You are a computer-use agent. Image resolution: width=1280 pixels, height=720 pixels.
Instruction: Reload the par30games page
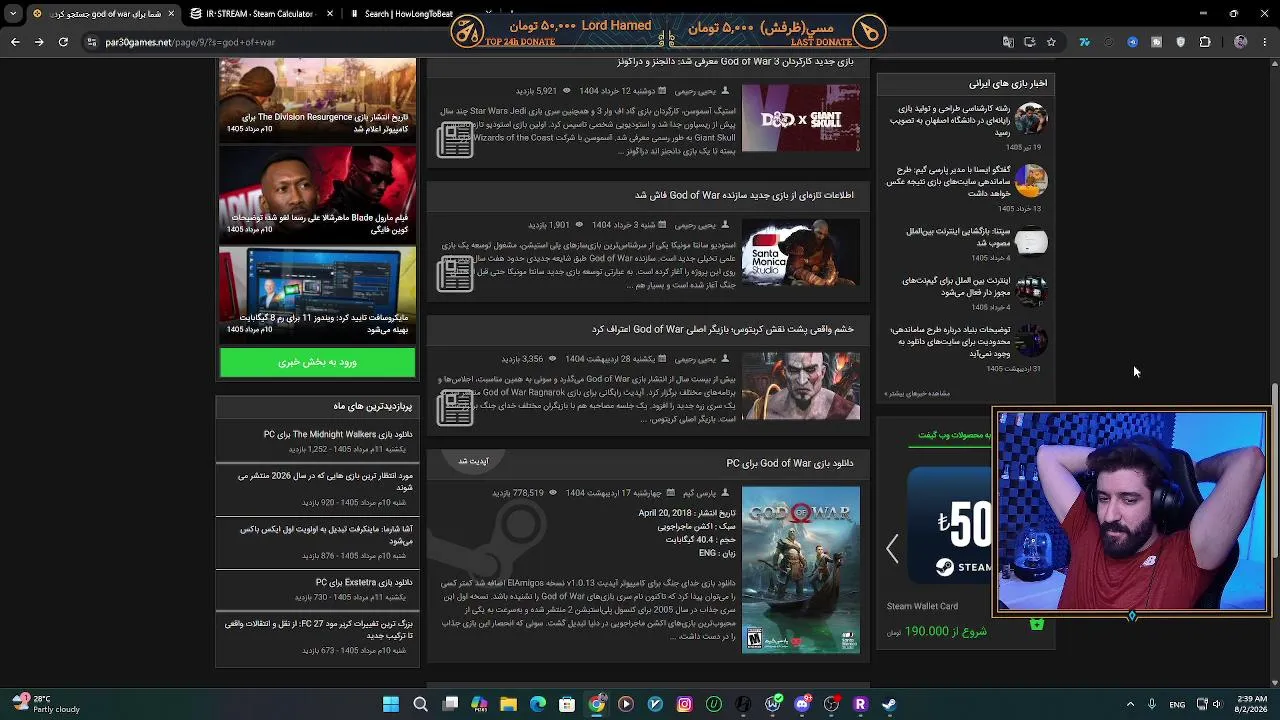click(63, 42)
